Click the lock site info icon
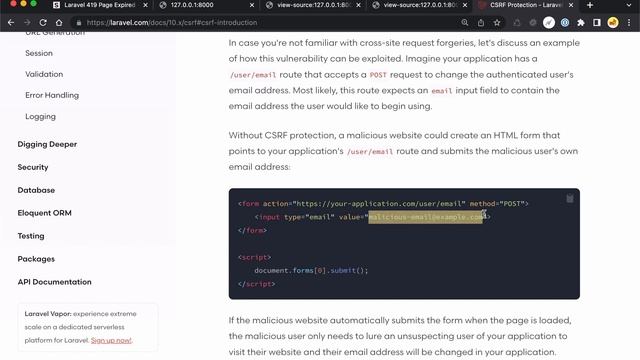The image size is (640, 360). pos(79,22)
